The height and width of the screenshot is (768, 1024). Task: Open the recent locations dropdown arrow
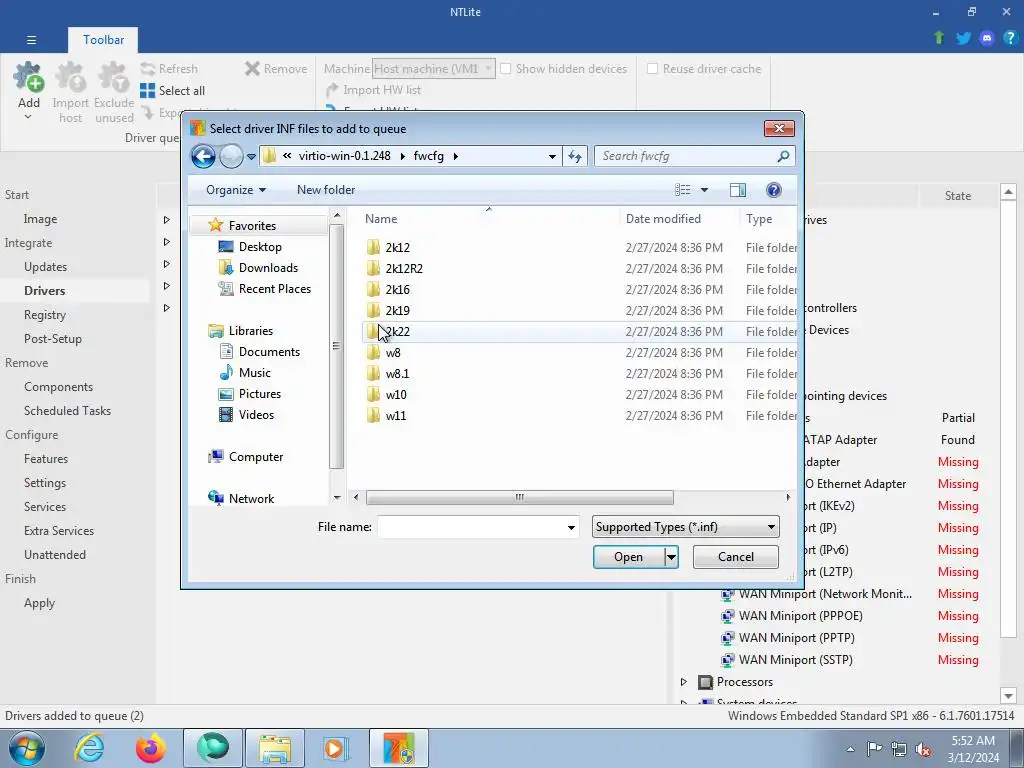point(251,157)
